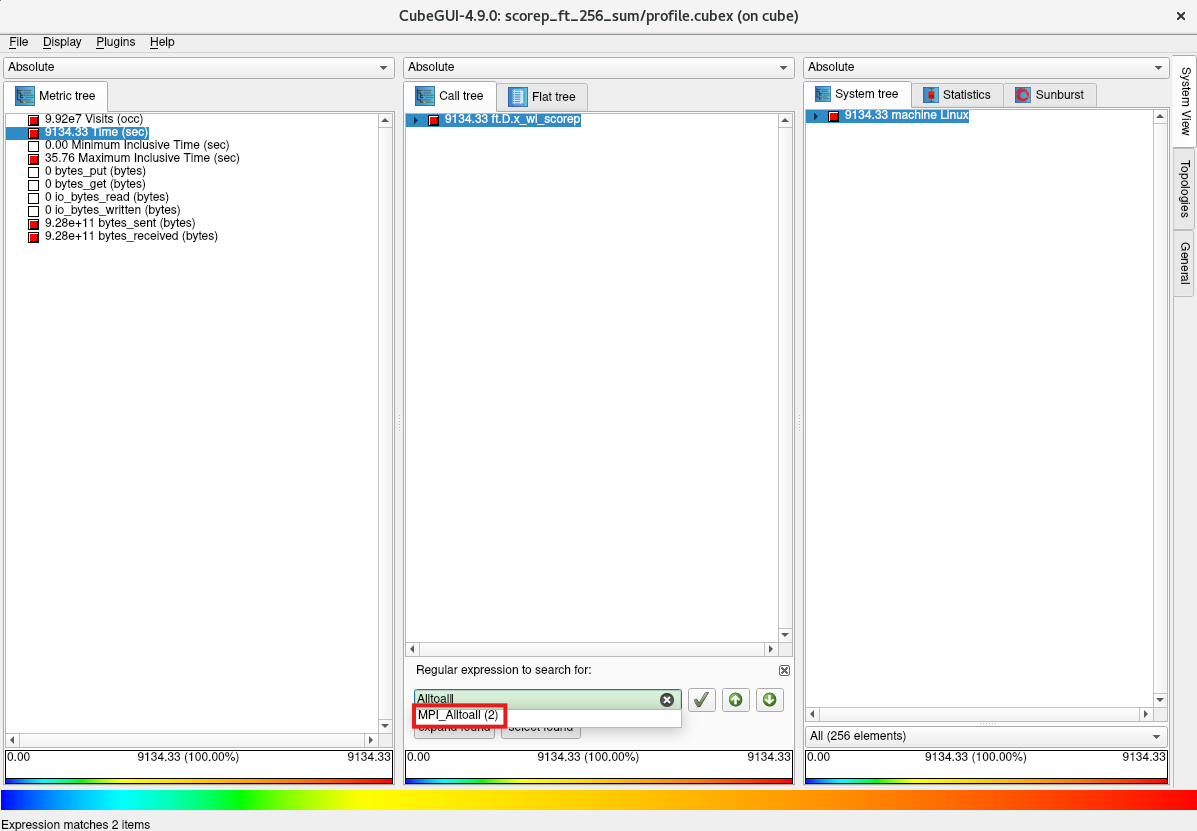
Task: Expand the ft.D.x_wl_scorep call tree node
Action: (x=416, y=120)
